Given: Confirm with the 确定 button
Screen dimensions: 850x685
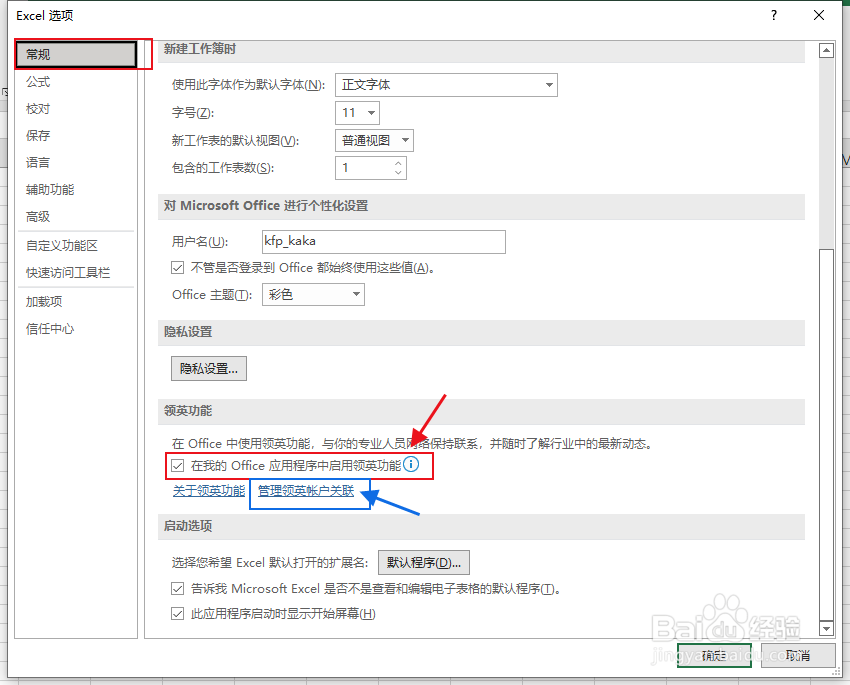Looking at the screenshot, I should coord(714,656).
